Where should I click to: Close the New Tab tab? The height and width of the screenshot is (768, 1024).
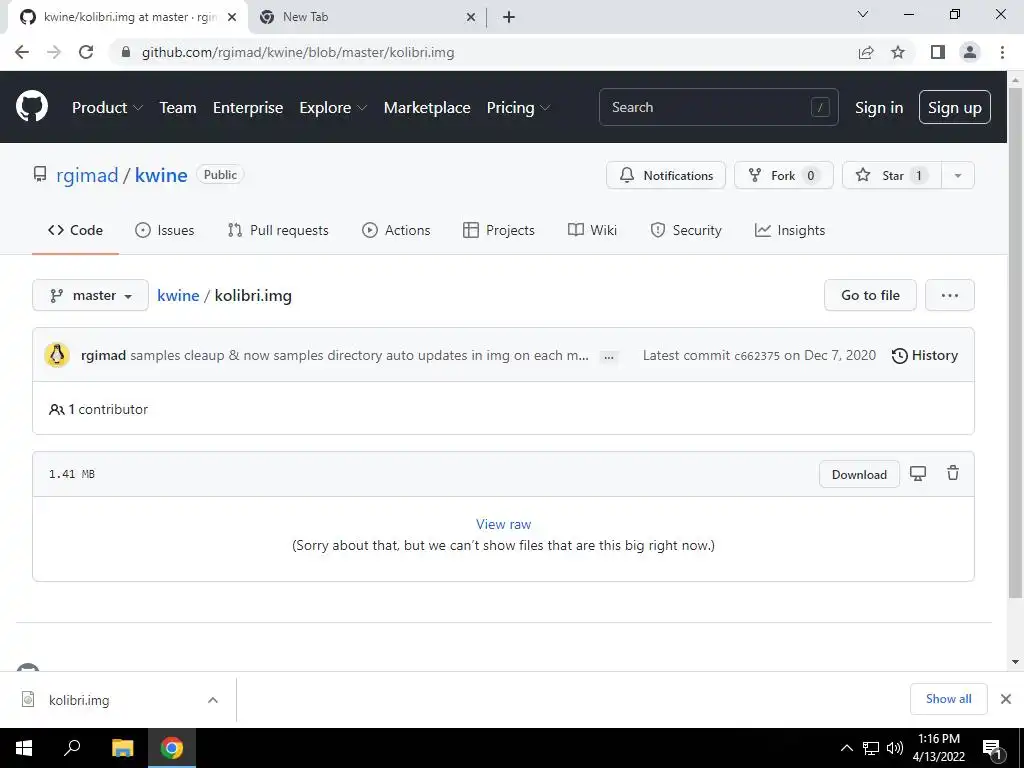pos(471,18)
